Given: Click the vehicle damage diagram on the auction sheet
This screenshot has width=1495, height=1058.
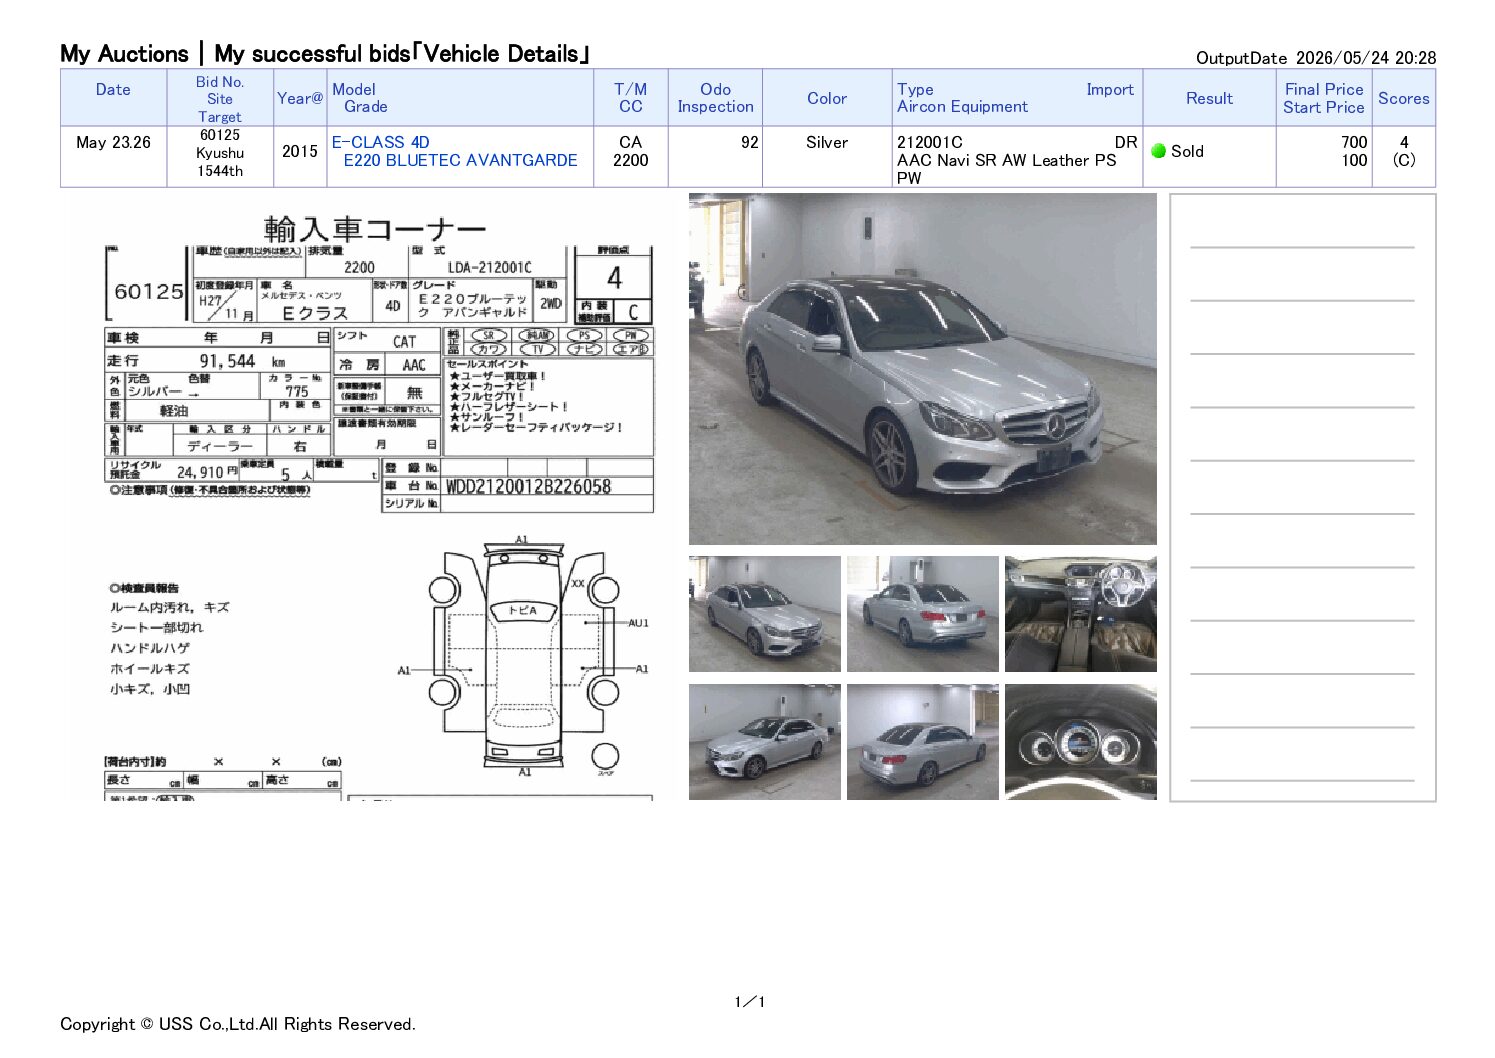Looking at the screenshot, I should 523,657.
